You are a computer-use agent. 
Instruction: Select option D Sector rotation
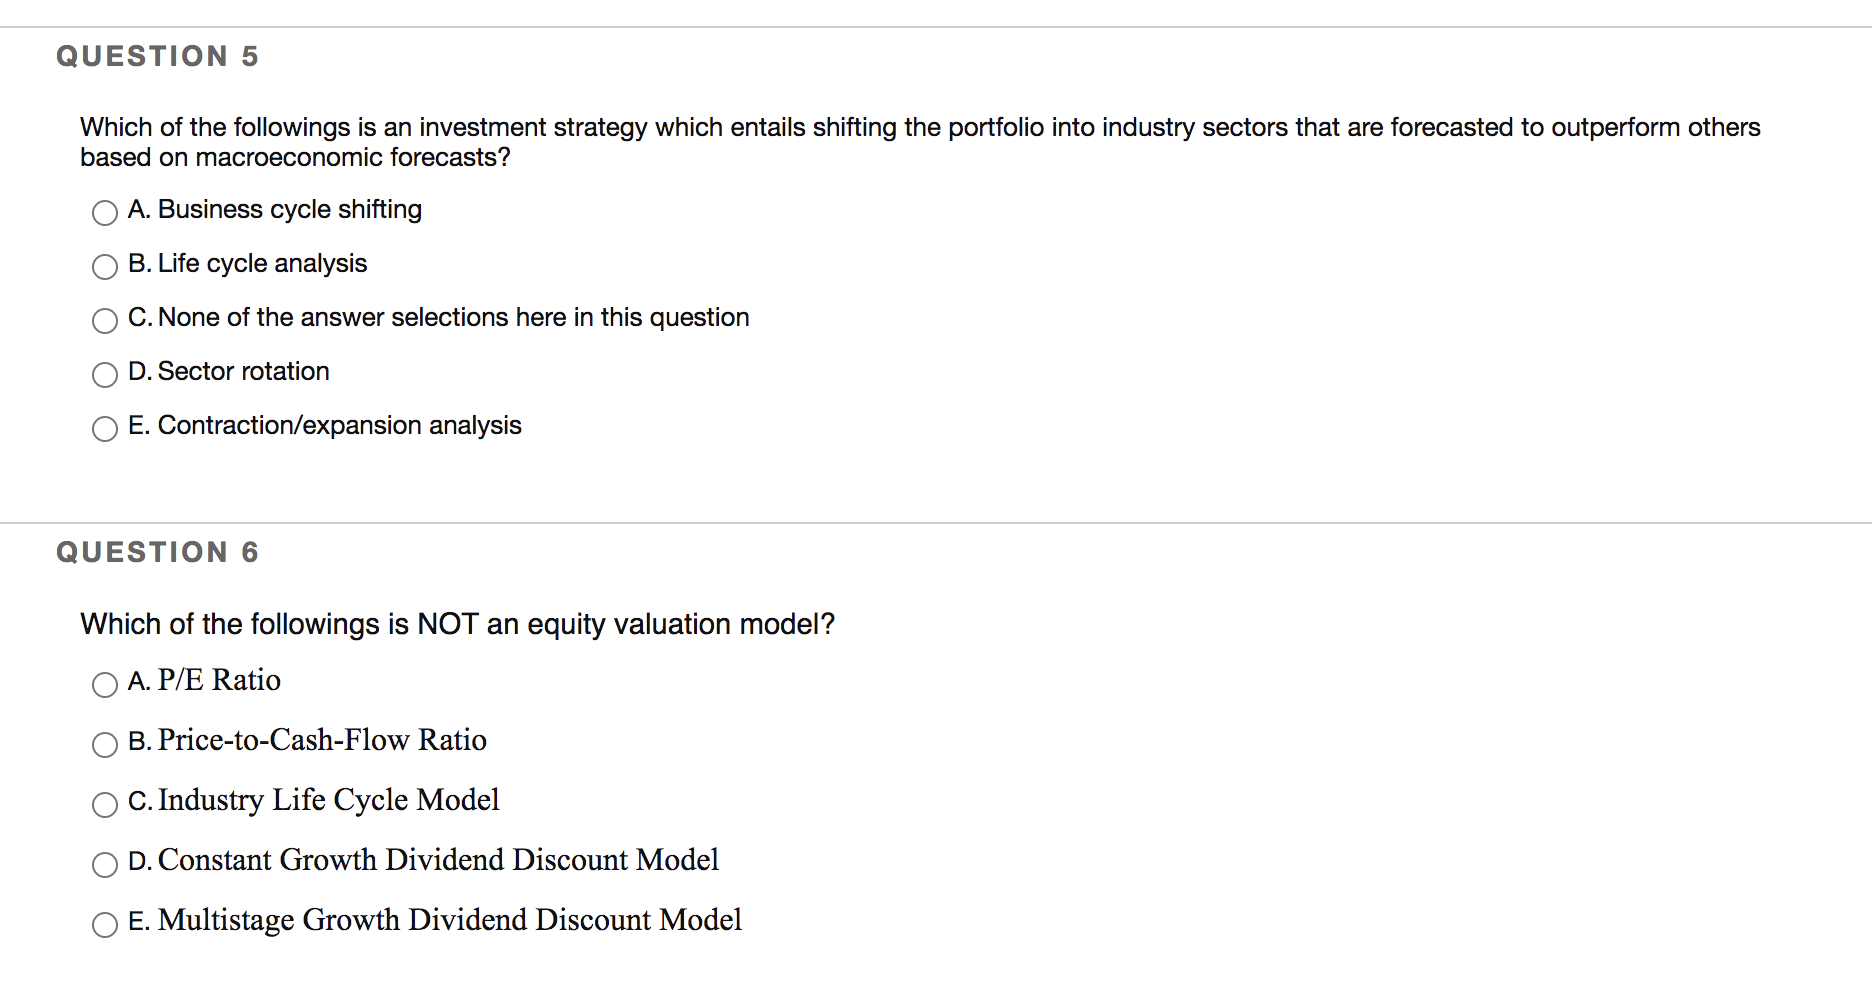click(x=105, y=374)
